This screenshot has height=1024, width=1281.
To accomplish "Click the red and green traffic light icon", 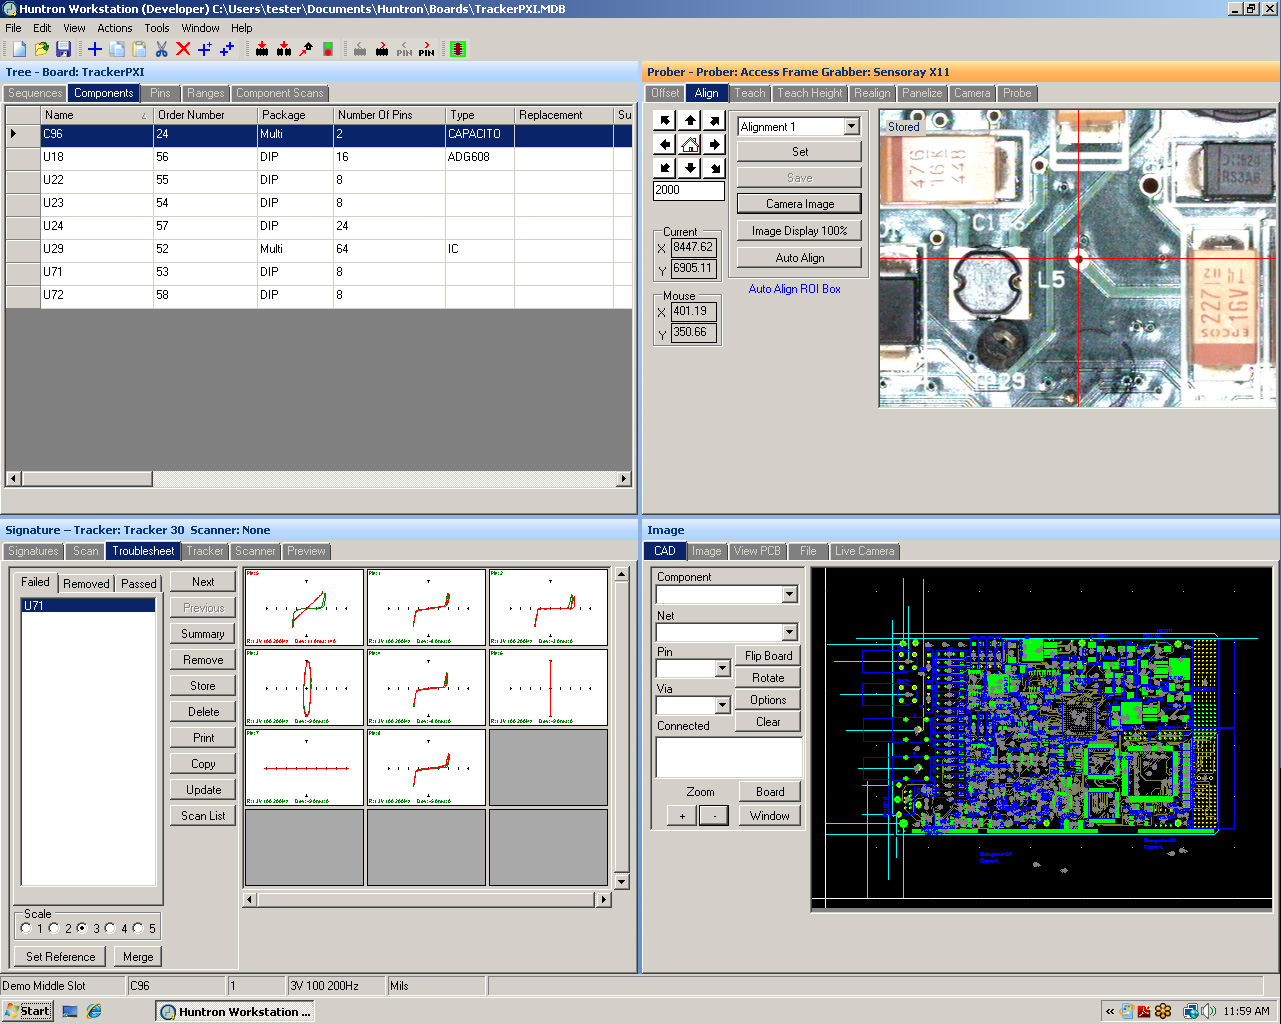I will tap(328, 49).
